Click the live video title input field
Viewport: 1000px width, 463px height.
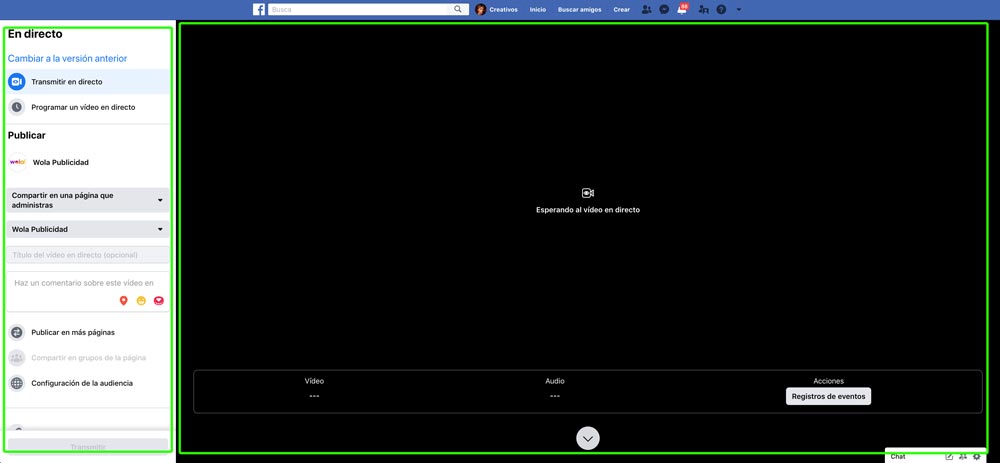(x=88, y=255)
